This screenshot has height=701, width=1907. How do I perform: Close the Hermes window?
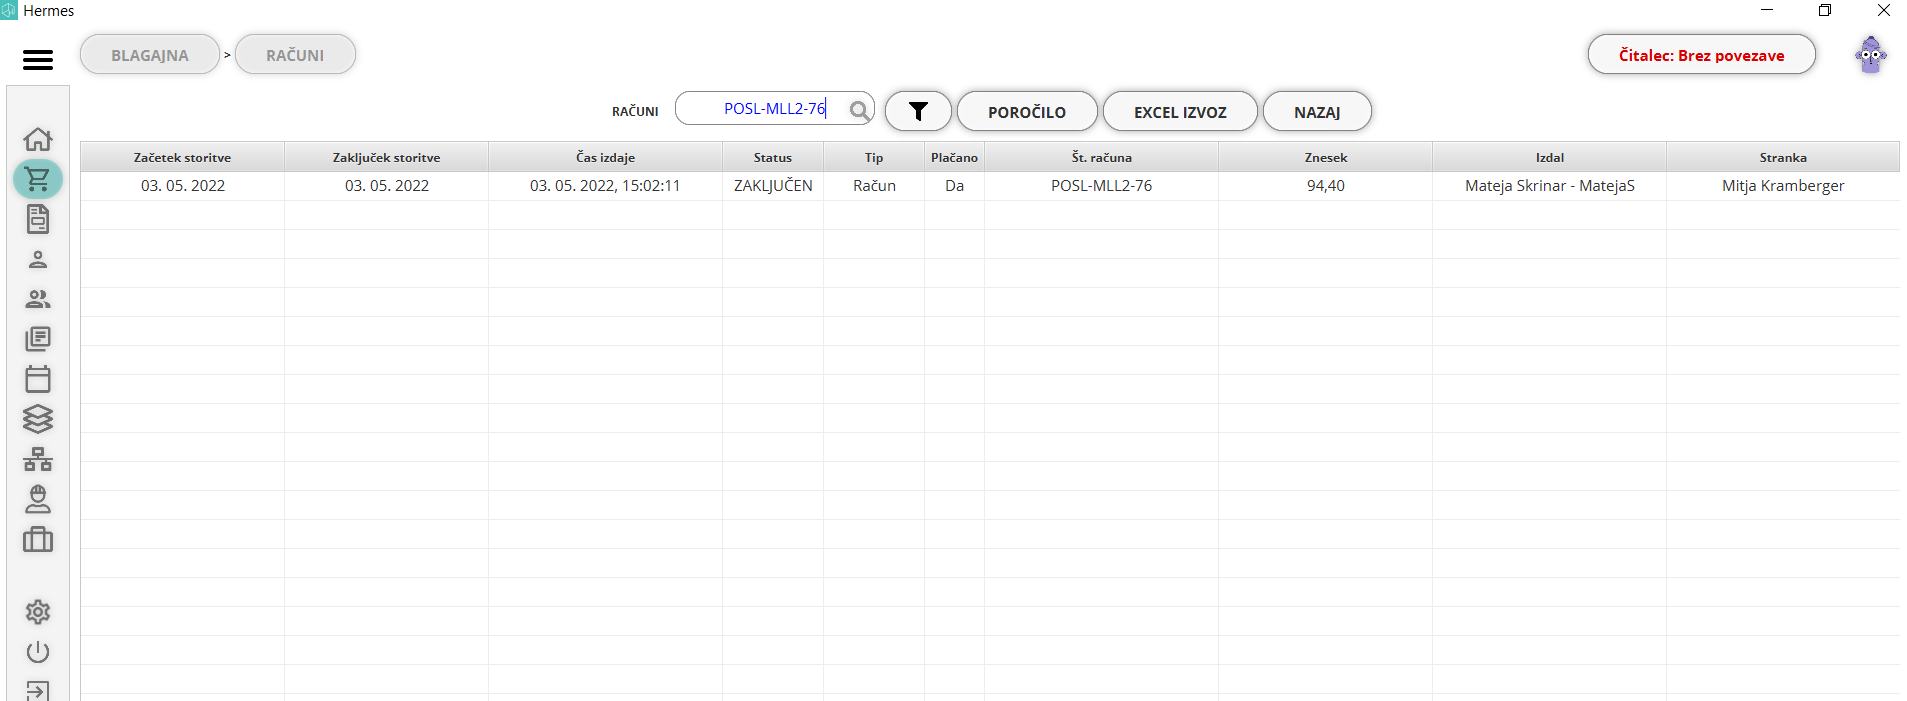[1884, 10]
